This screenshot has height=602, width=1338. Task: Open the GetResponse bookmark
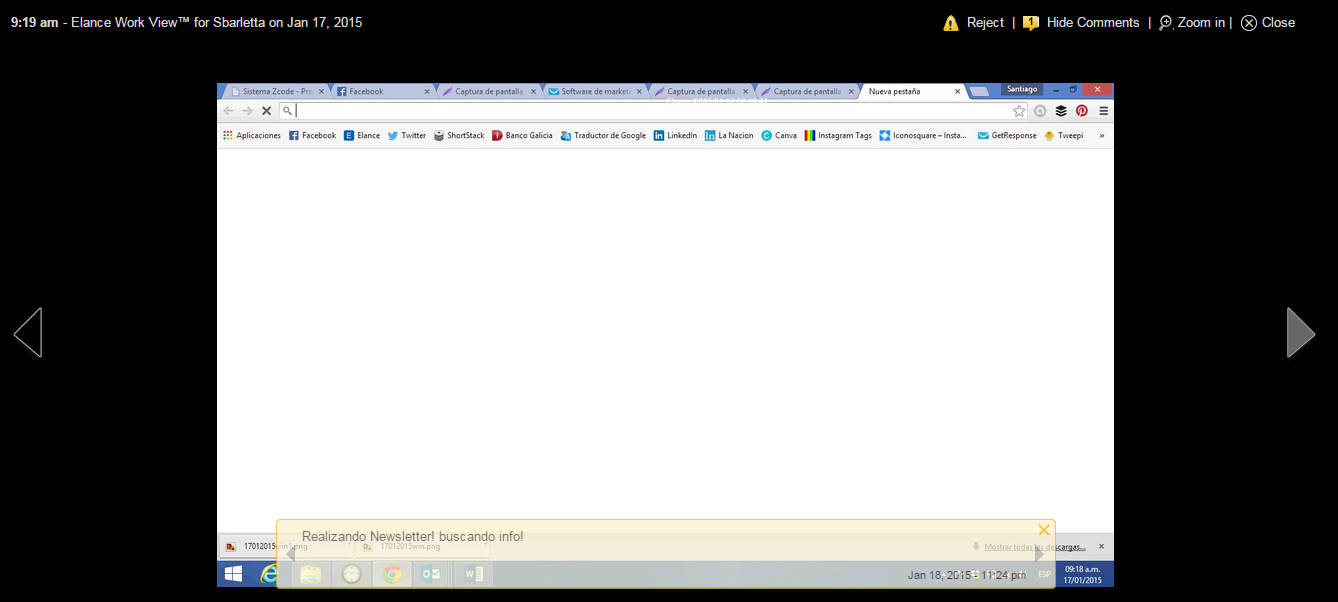[x=1007, y=135]
